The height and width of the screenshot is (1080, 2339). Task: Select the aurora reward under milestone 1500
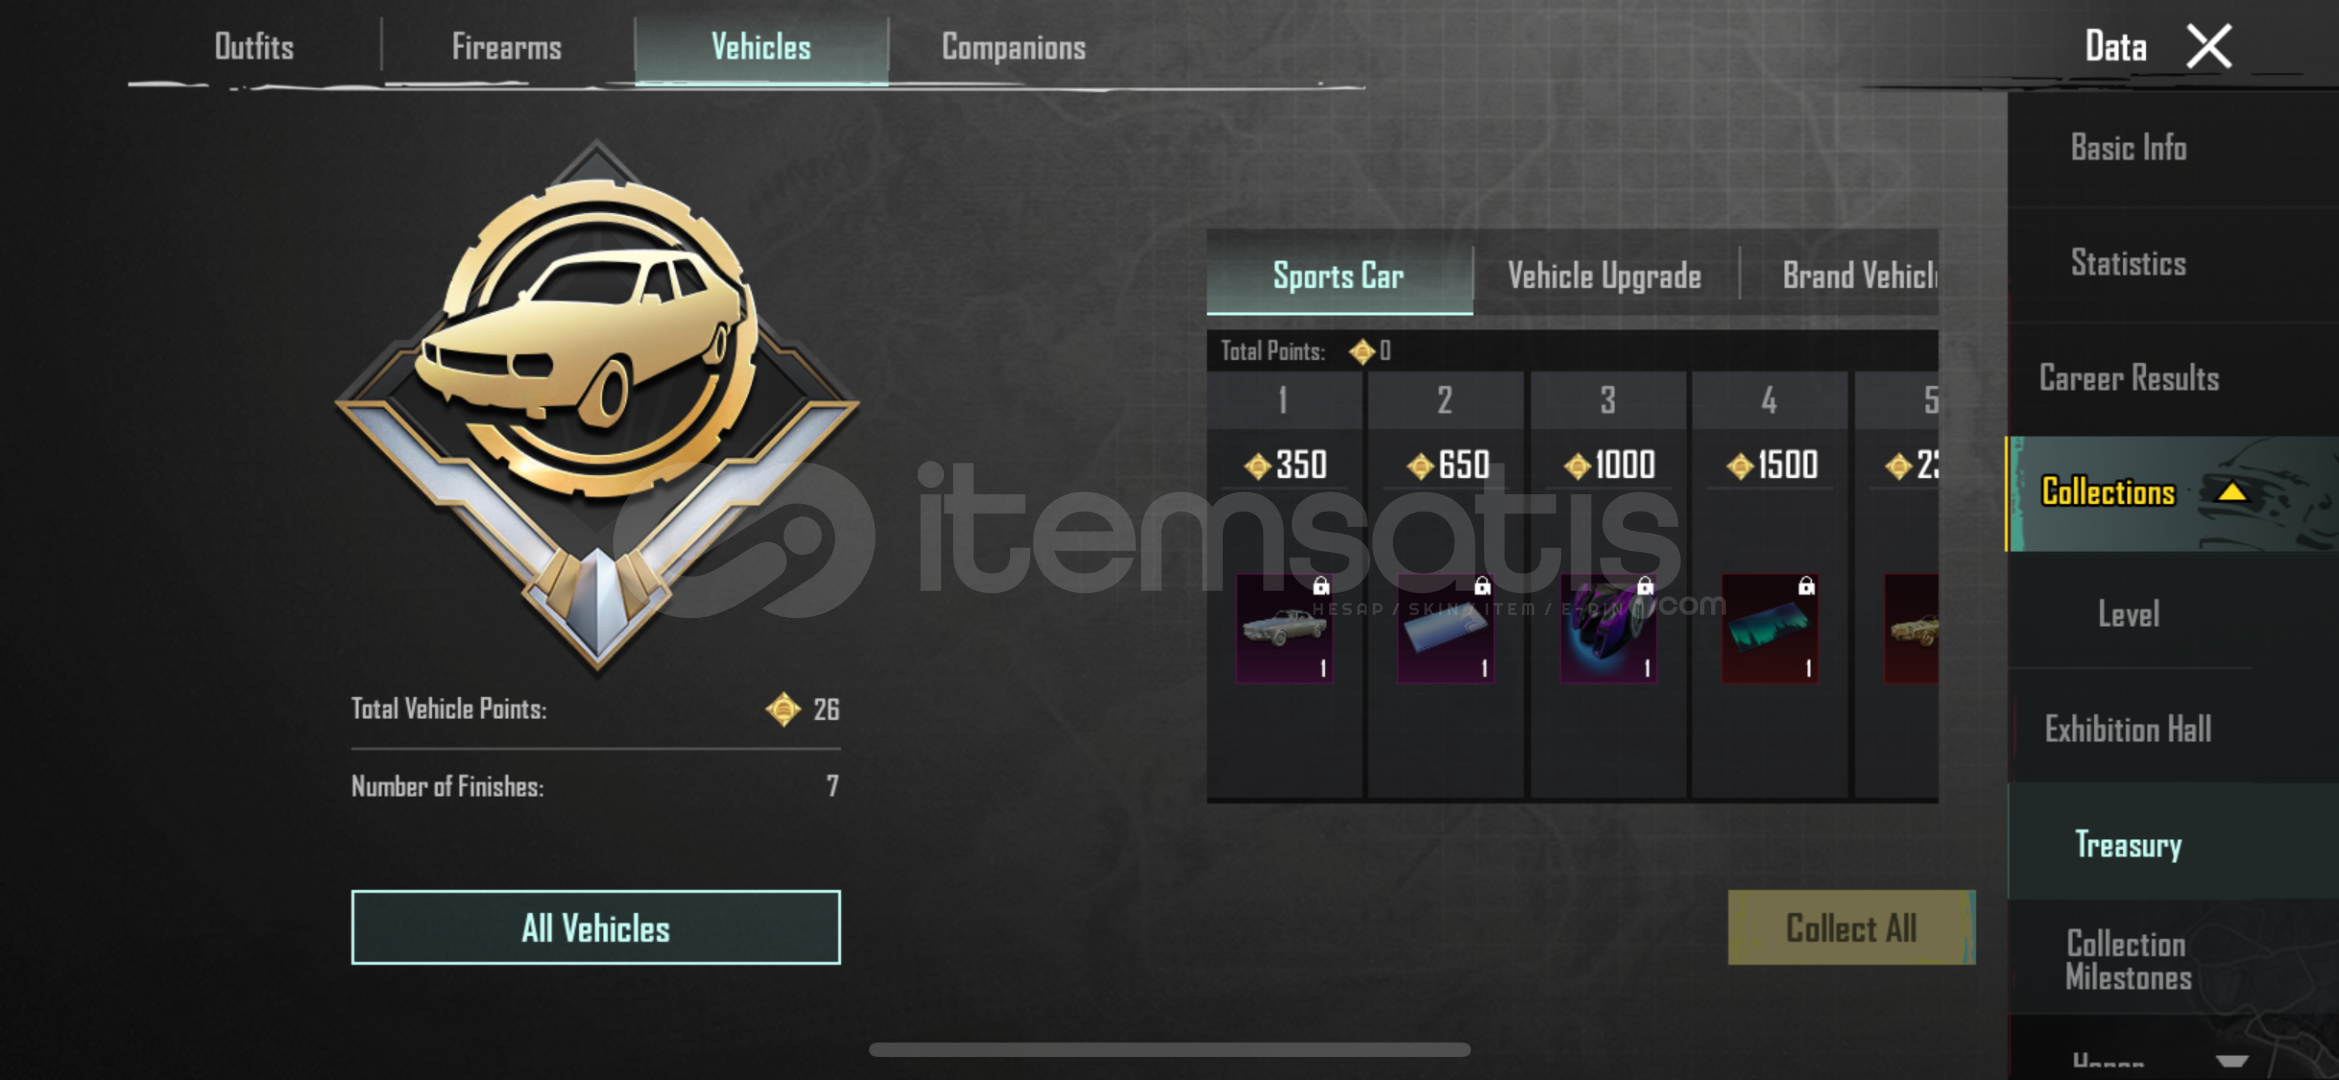[1770, 628]
